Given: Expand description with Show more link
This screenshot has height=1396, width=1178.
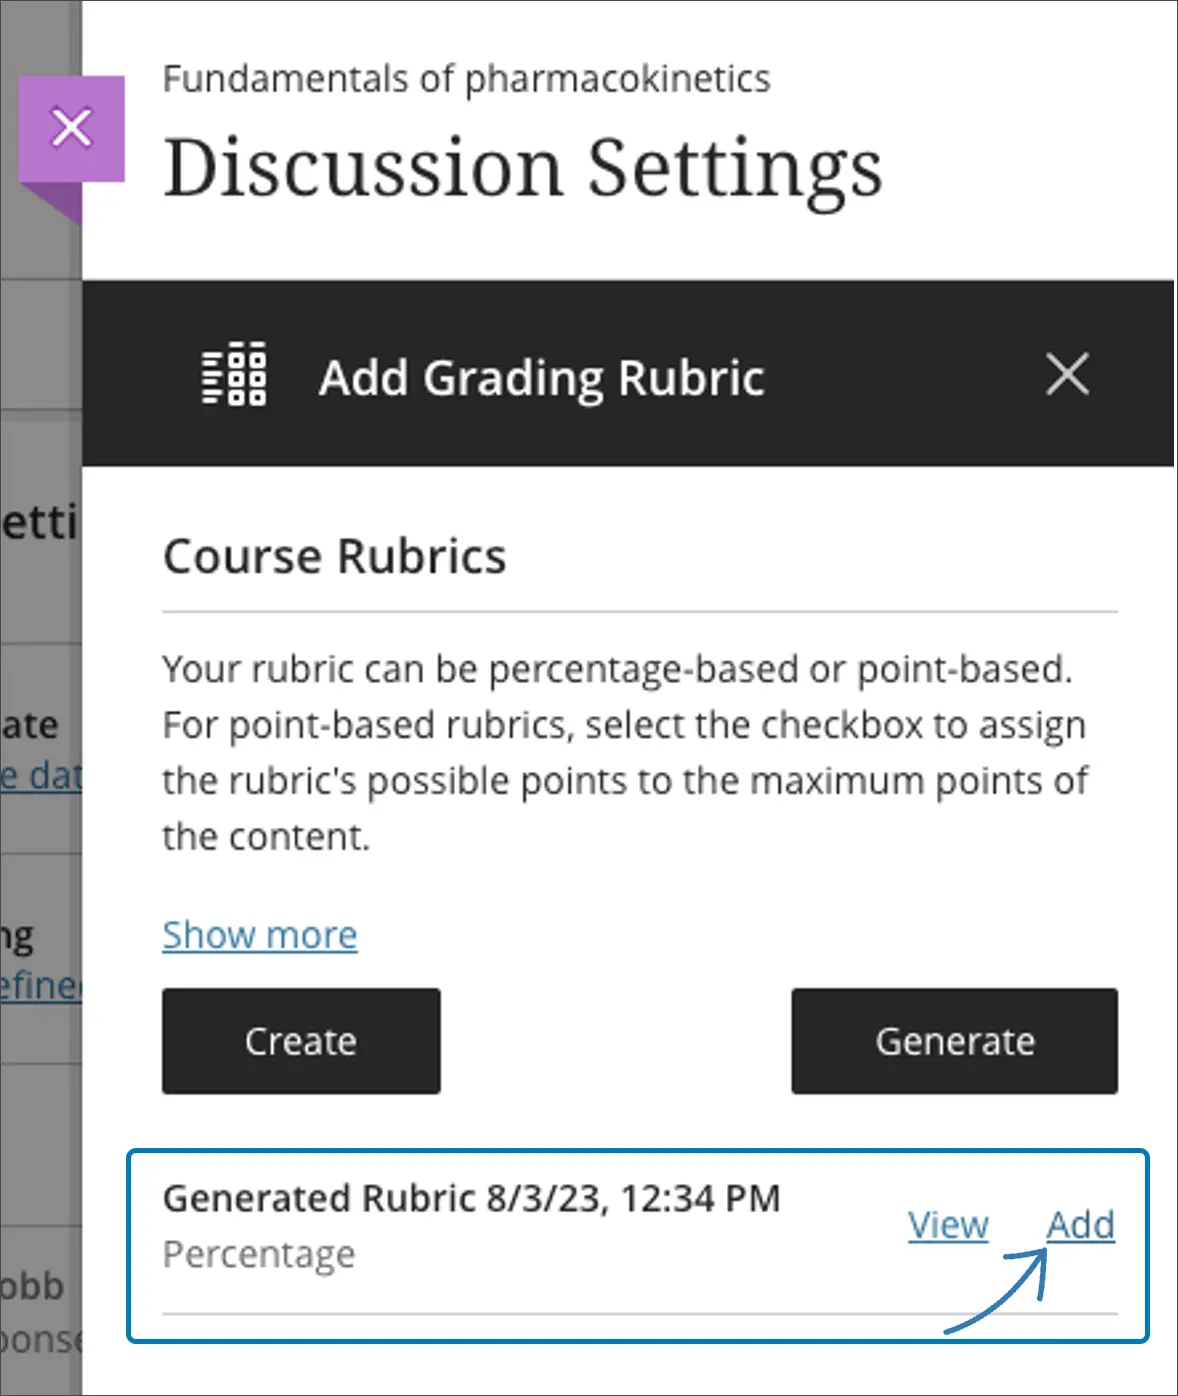Looking at the screenshot, I should 260,935.
